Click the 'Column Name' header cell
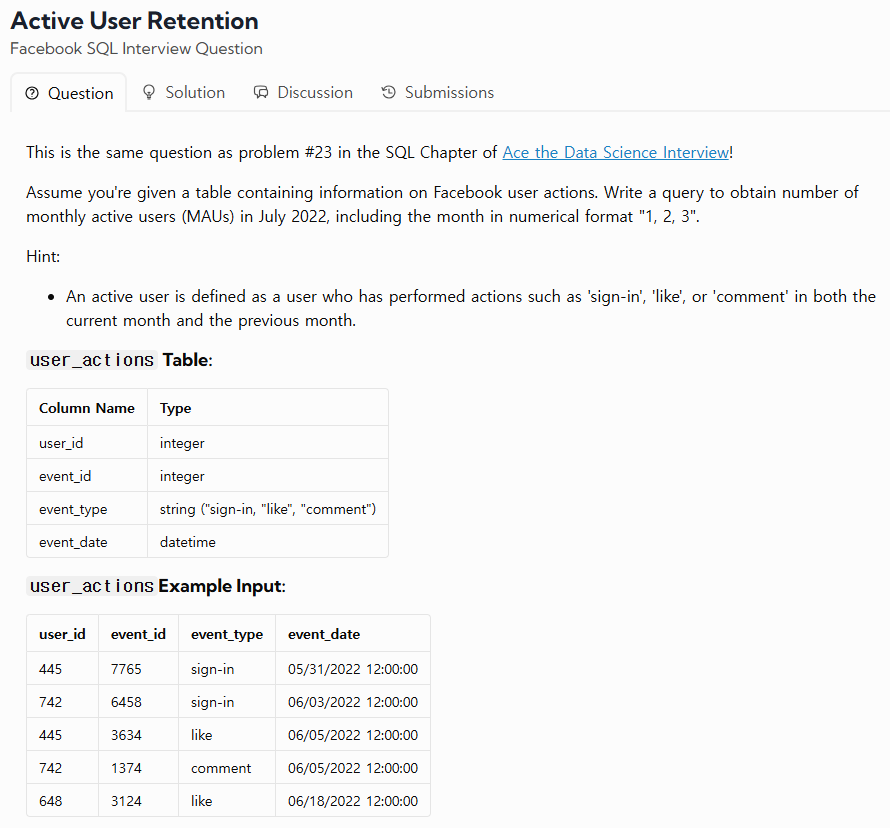 (87, 408)
